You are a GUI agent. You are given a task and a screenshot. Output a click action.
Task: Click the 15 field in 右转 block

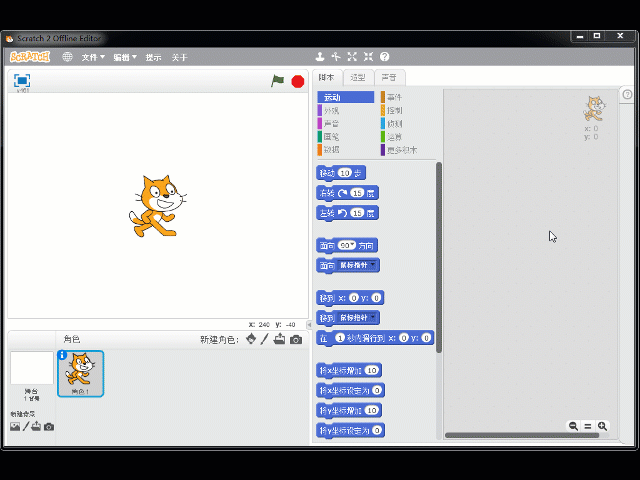358,193
